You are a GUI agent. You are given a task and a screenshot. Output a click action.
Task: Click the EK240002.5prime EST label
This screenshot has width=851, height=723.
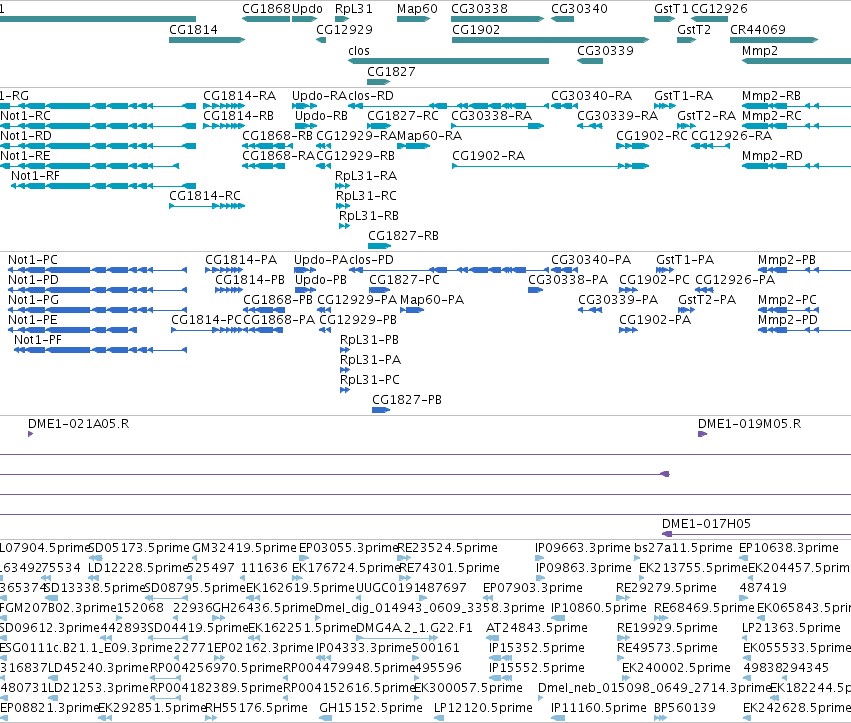(x=676, y=668)
